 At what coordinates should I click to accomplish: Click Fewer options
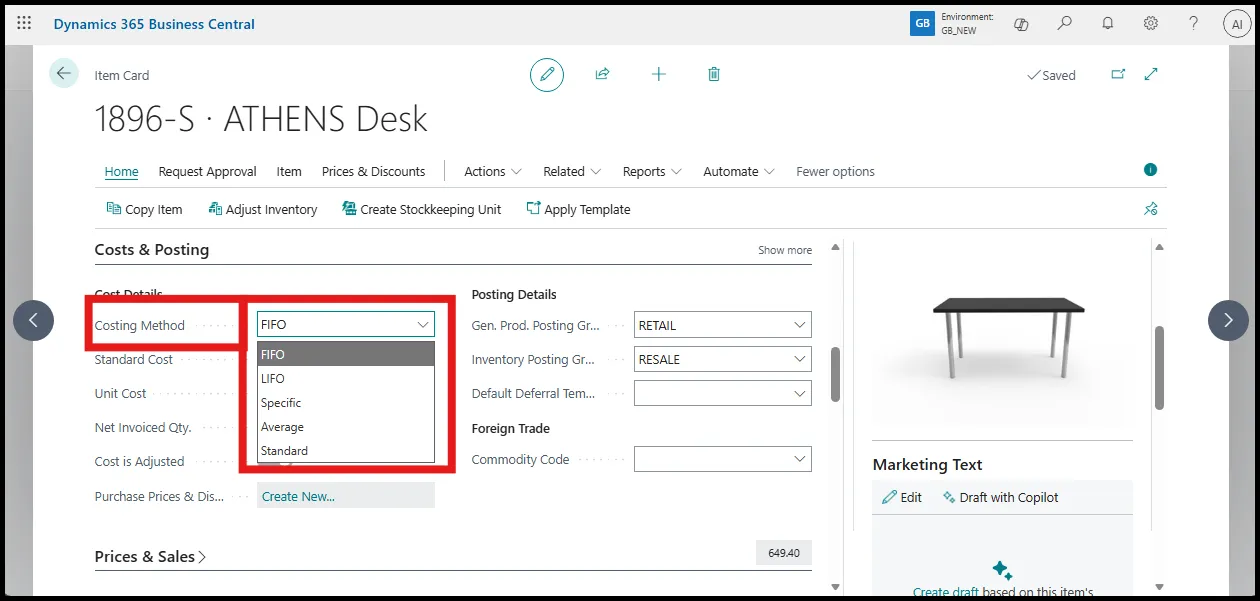coord(835,171)
